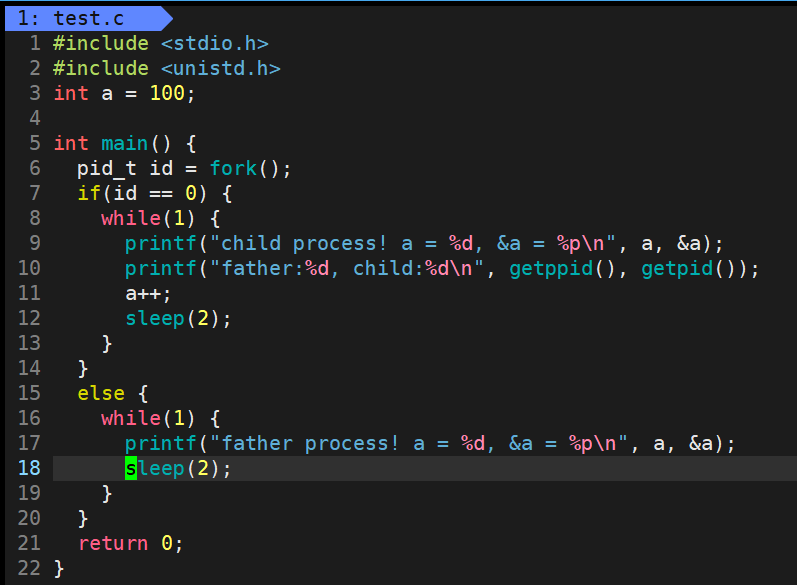Image resolution: width=797 pixels, height=585 pixels.
Task: Click 'printf' on line 17
Action: [x=161, y=443]
